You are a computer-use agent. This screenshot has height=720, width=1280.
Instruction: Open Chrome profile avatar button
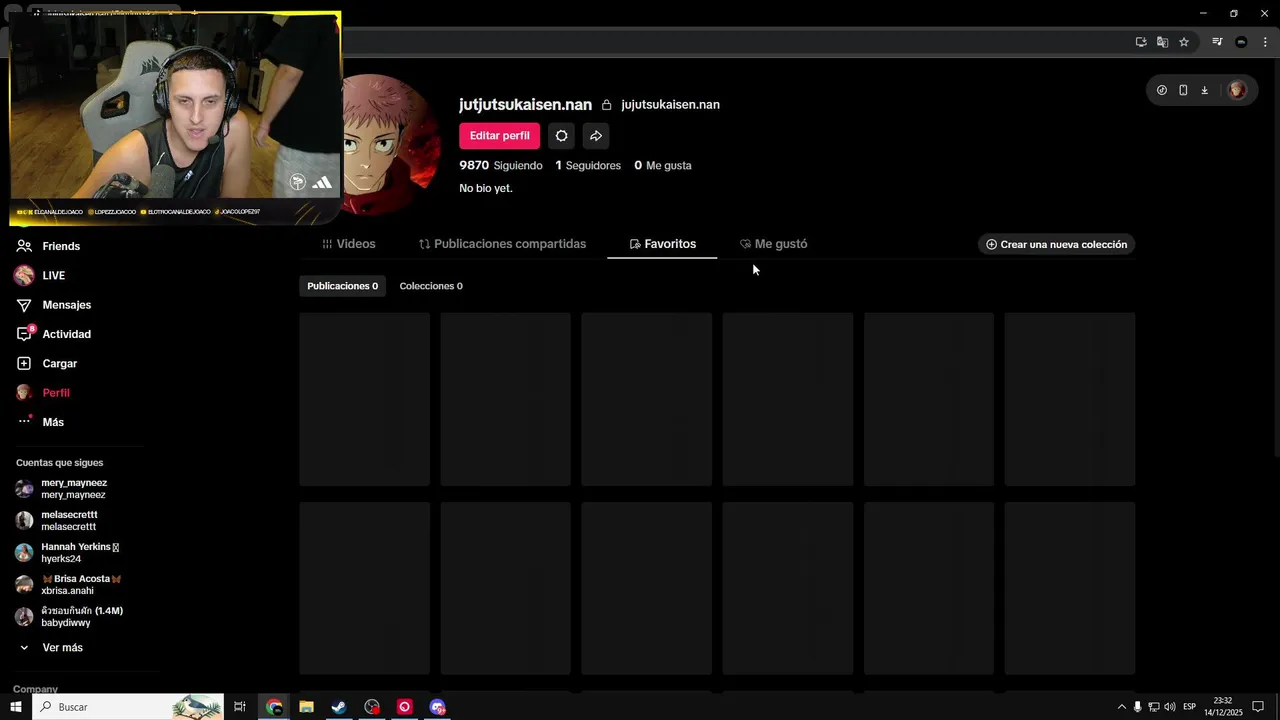tap(1241, 42)
